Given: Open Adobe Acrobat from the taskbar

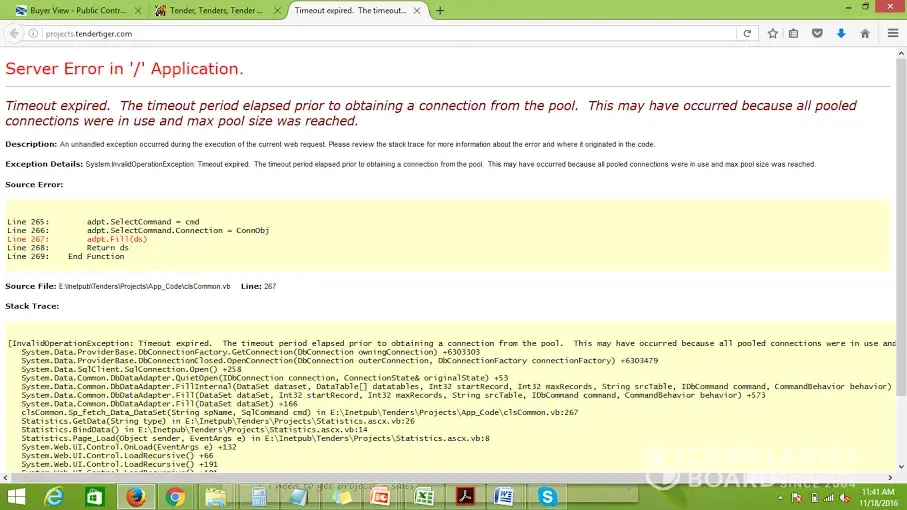Looking at the screenshot, I should coord(464,496).
